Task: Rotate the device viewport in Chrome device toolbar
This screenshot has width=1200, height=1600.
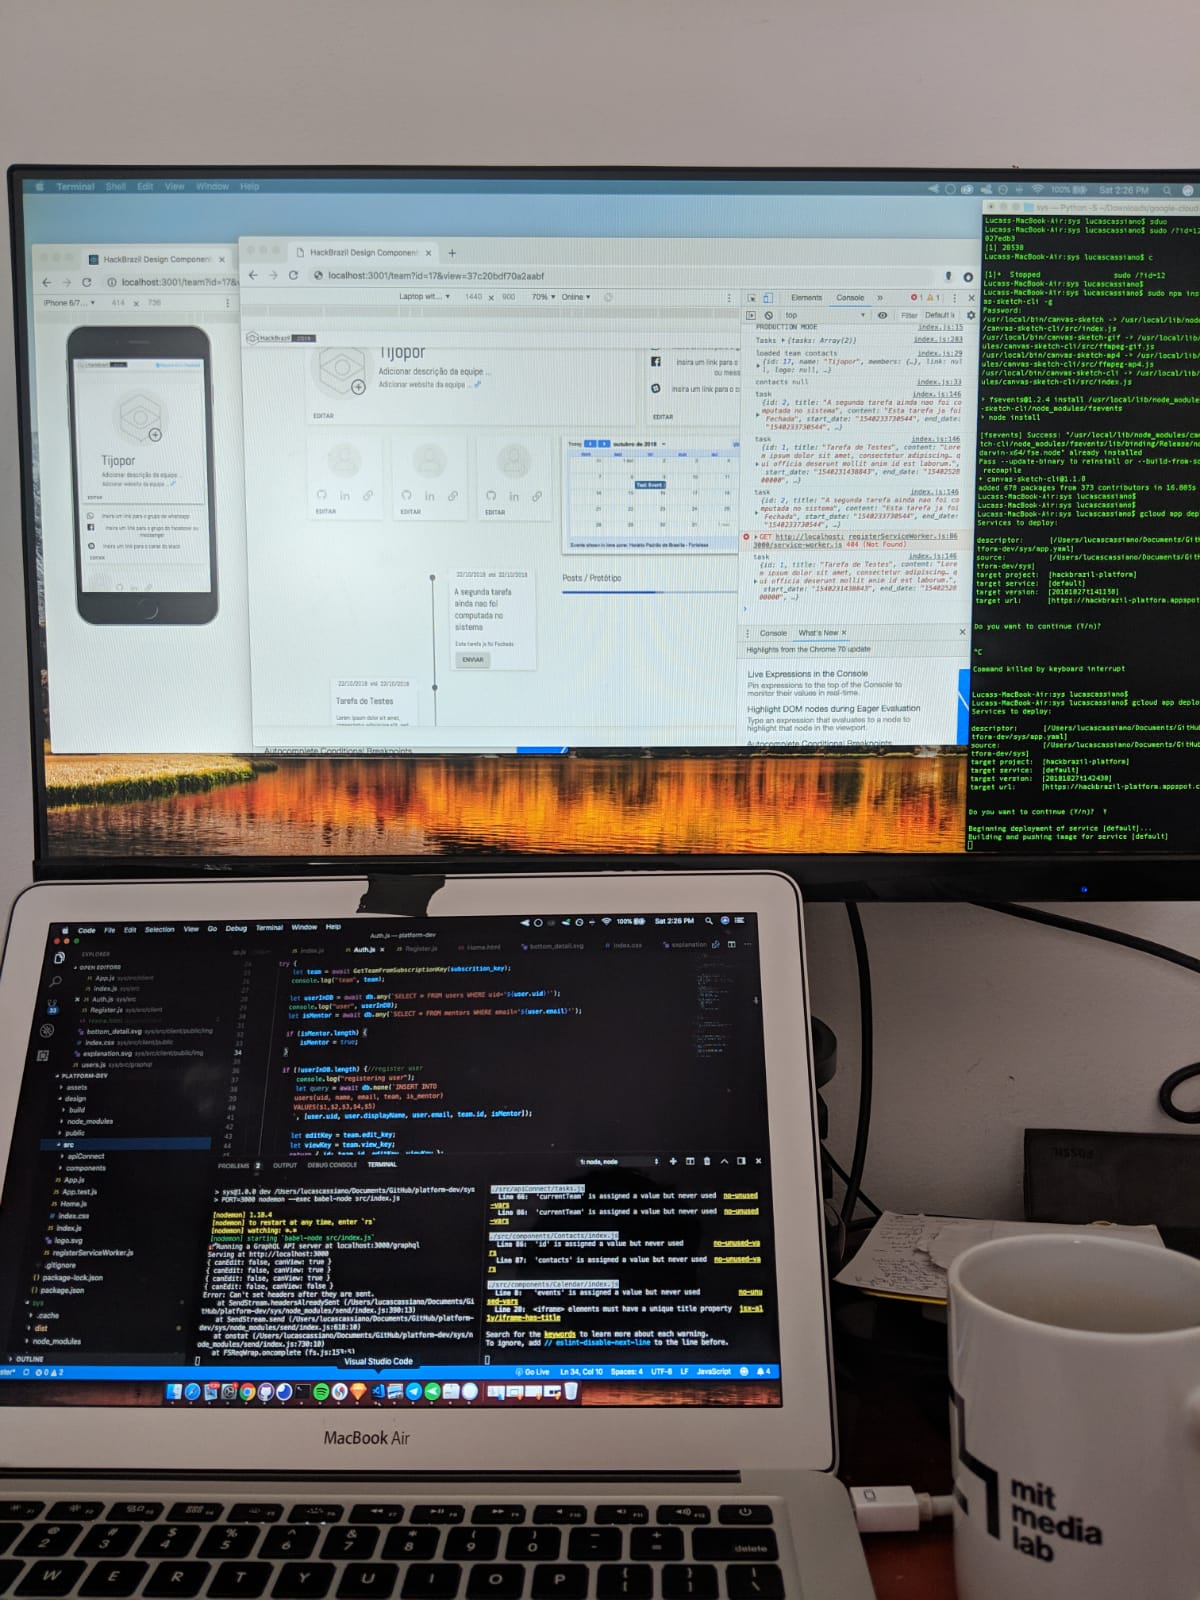Action: coord(608,297)
